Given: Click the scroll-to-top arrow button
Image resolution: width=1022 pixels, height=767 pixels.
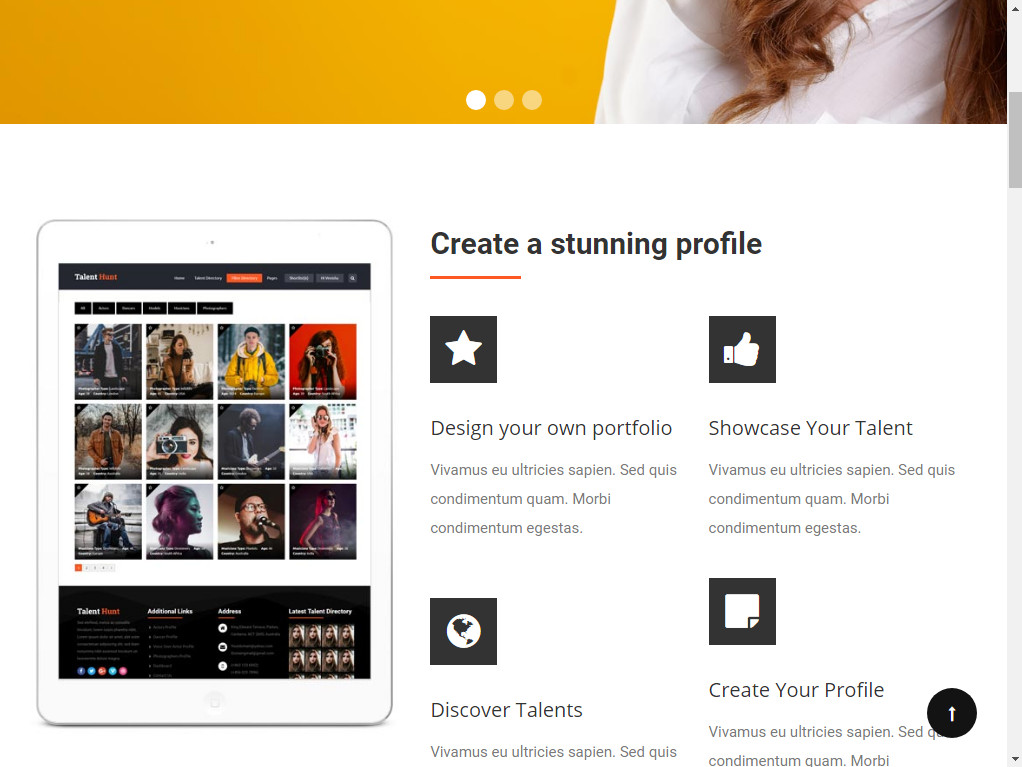Looking at the screenshot, I should click(x=952, y=713).
